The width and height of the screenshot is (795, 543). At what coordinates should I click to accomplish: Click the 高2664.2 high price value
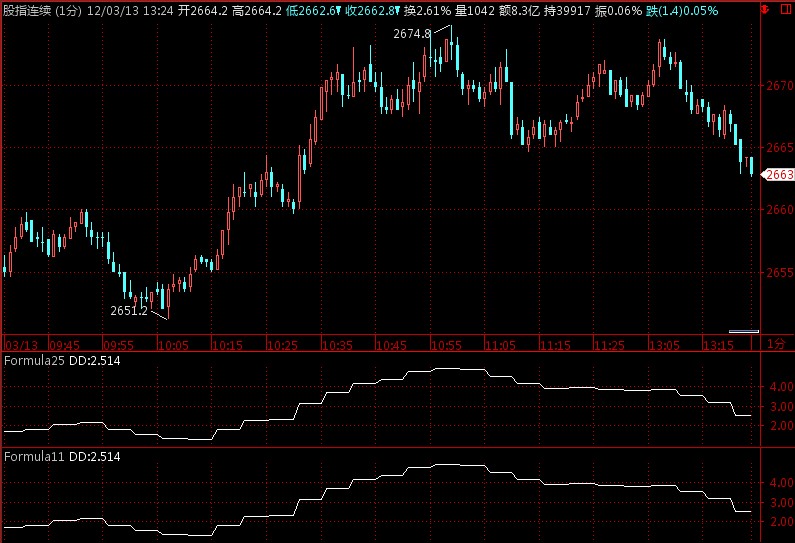pyautogui.click(x=257, y=11)
